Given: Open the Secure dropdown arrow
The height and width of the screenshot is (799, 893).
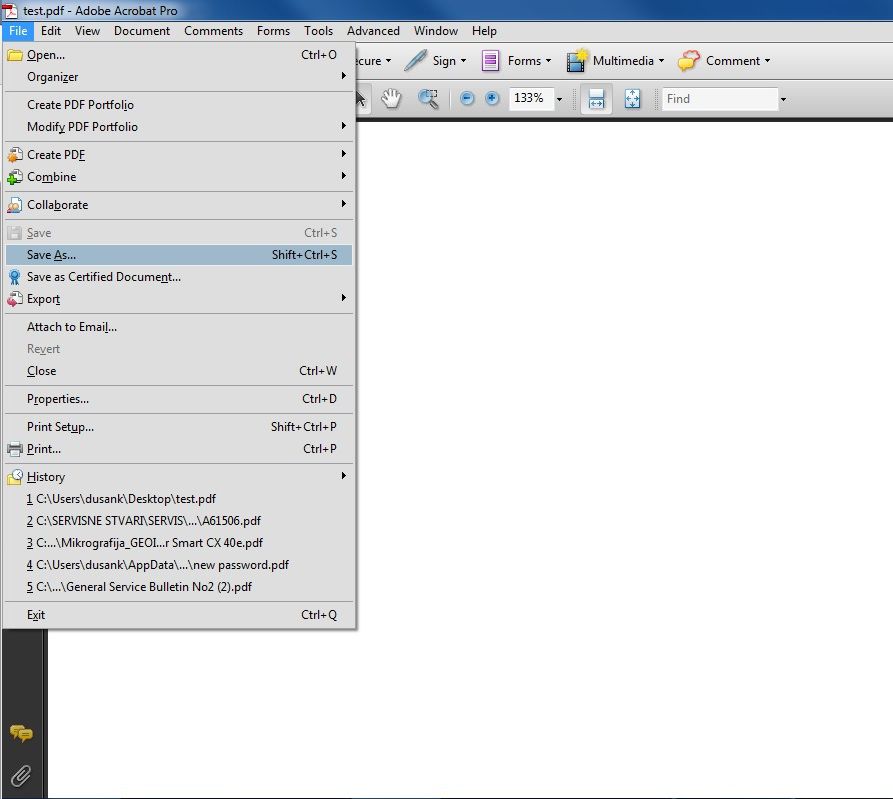Looking at the screenshot, I should [388, 60].
